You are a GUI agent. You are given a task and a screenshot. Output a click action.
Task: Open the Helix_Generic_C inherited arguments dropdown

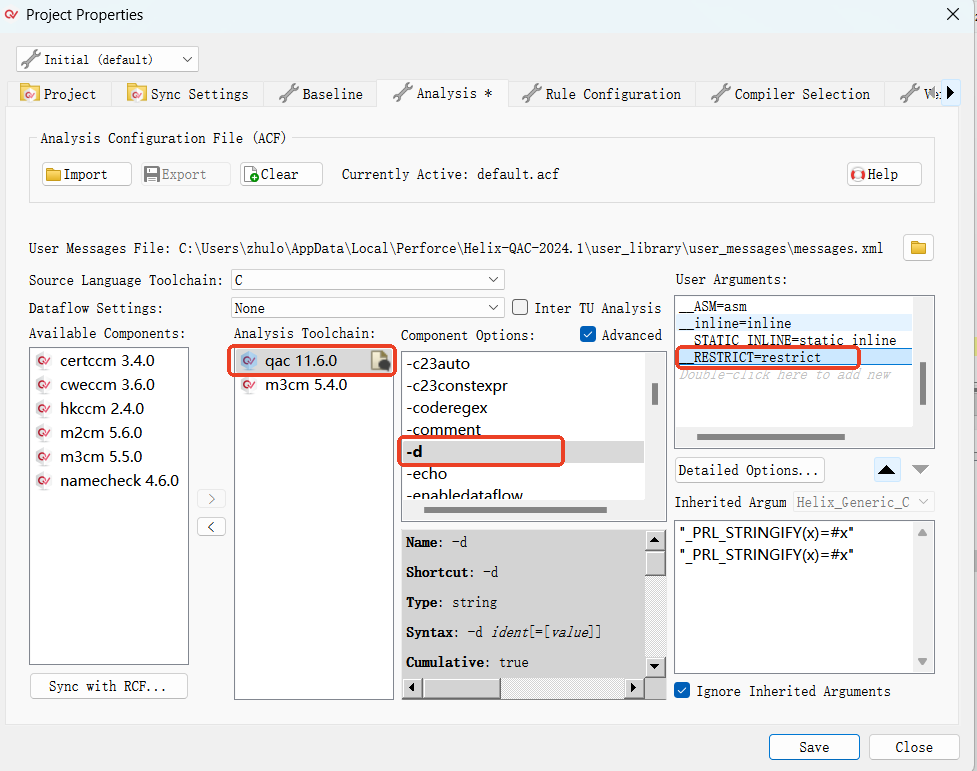863,502
